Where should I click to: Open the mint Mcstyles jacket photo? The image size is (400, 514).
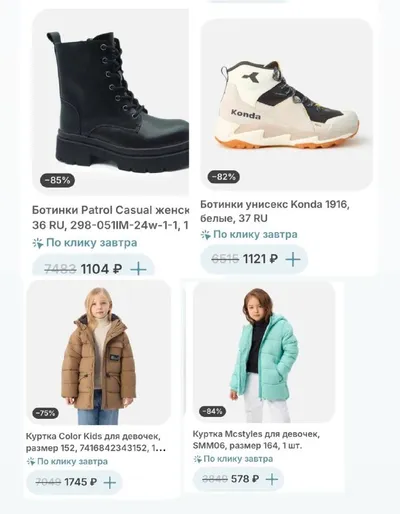(264, 352)
